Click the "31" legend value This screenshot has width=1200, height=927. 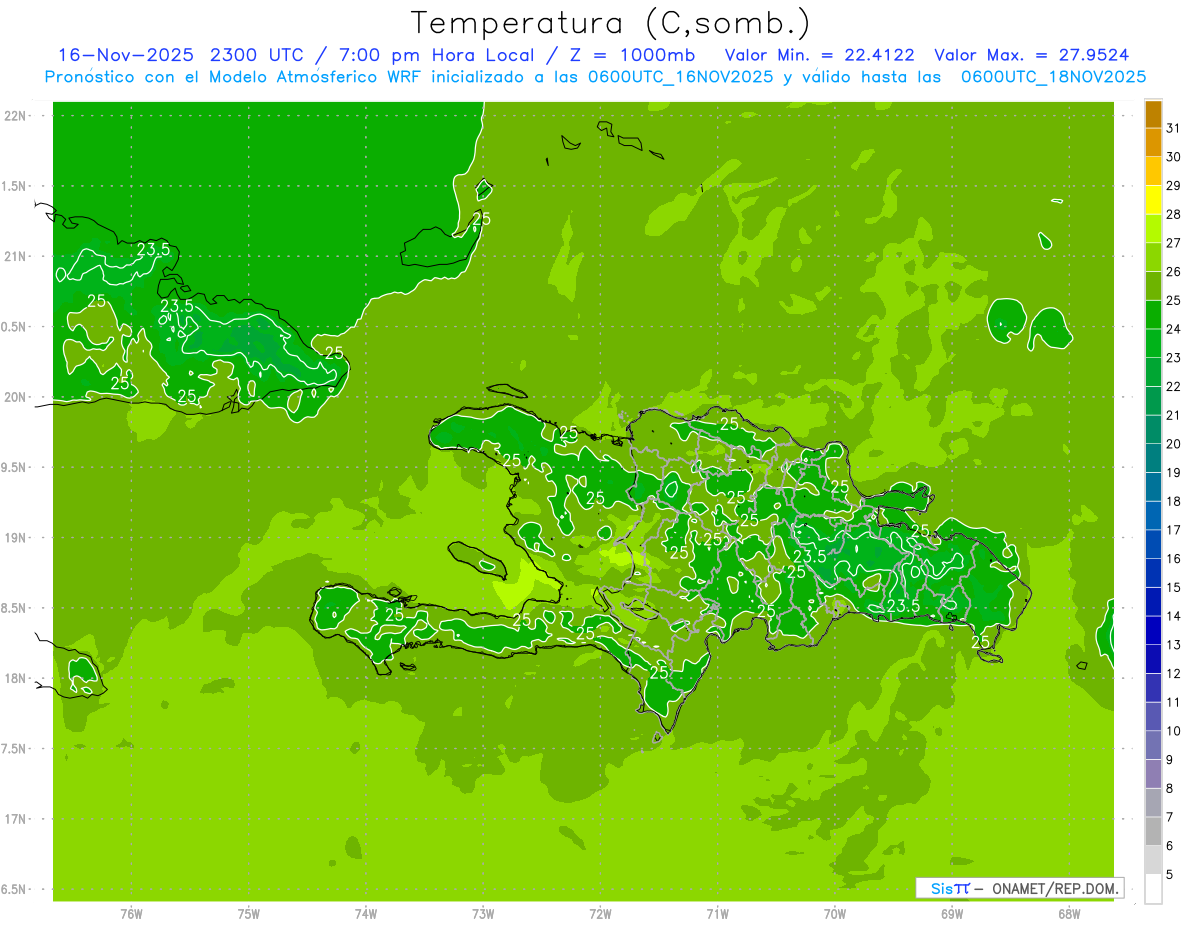point(1174,128)
